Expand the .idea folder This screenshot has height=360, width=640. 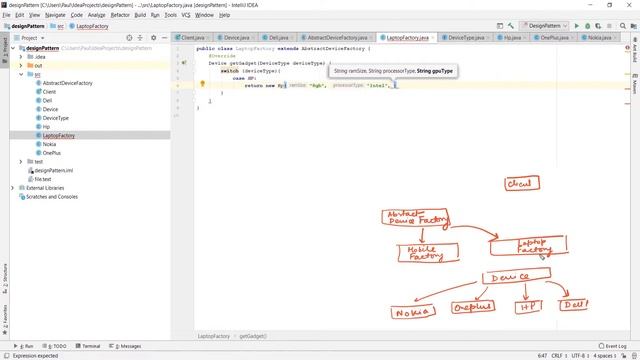21,57
